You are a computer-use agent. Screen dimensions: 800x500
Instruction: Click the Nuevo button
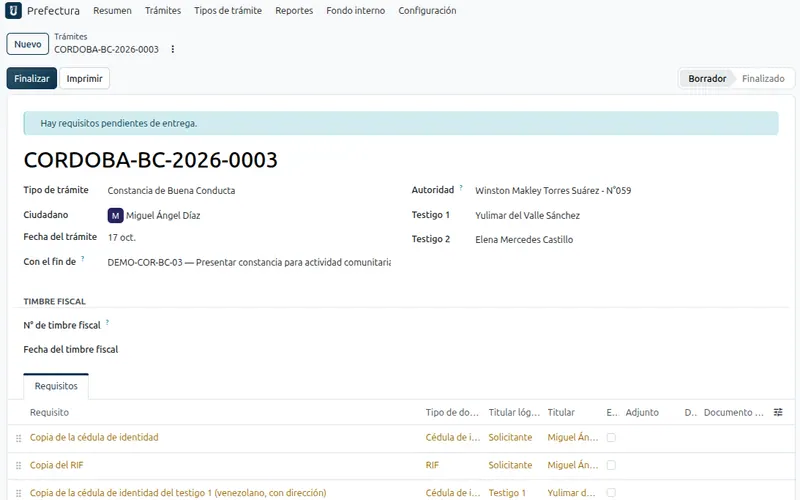pyautogui.click(x=28, y=44)
